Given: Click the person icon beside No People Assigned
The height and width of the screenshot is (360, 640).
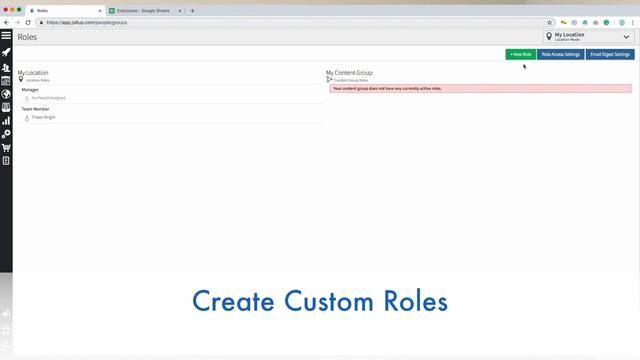Looking at the screenshot, I should point(27,98).
